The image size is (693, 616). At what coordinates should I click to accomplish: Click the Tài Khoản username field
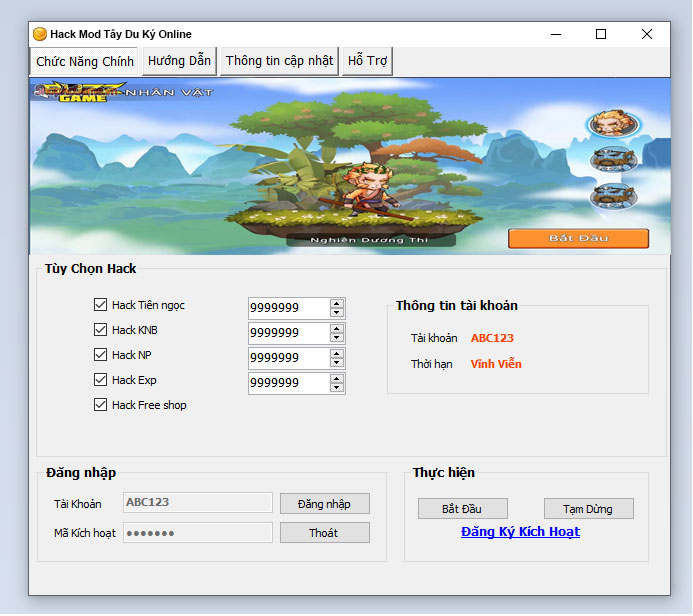[198, 503]
